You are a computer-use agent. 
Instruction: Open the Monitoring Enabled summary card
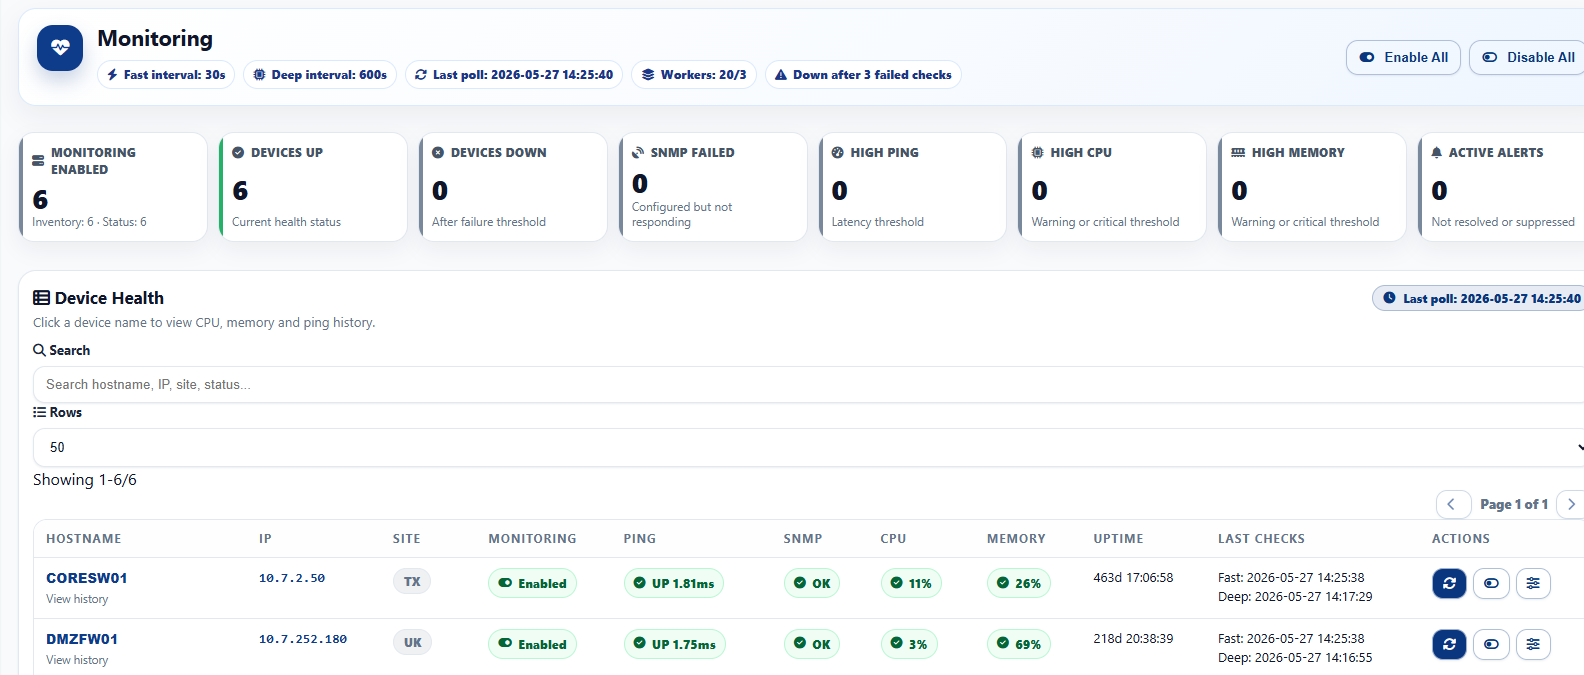coord(113,187)
